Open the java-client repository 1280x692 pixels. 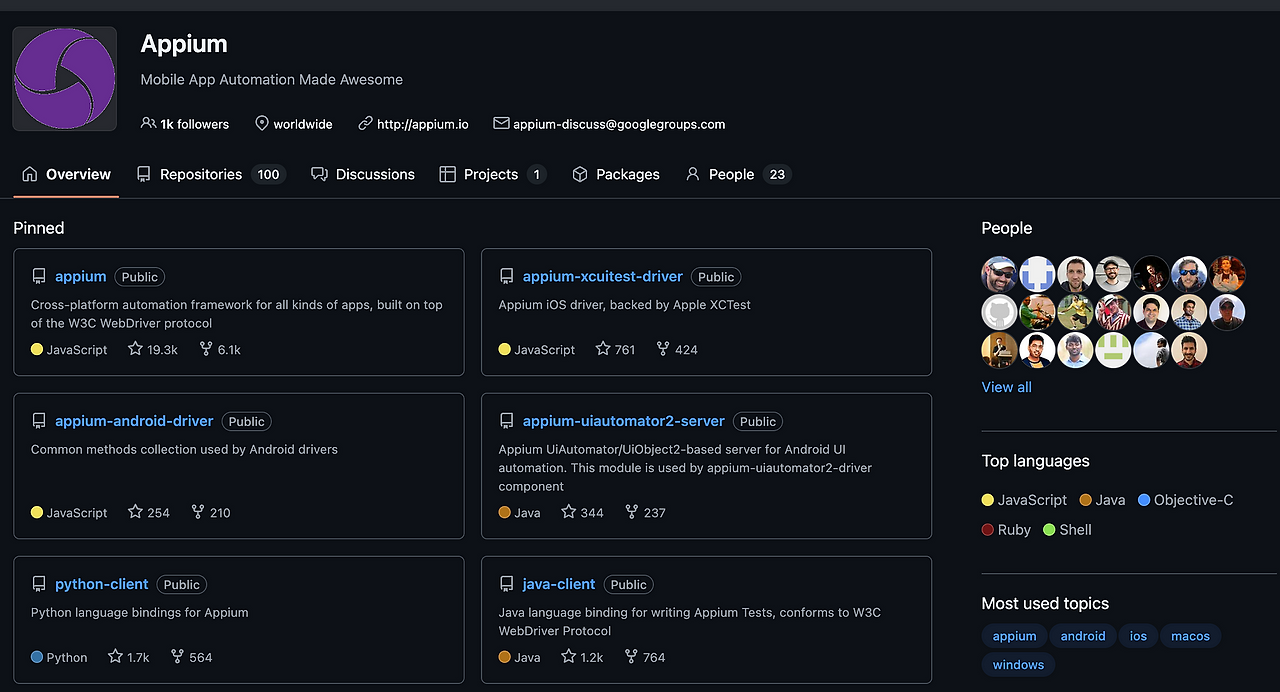click(559, 584)
